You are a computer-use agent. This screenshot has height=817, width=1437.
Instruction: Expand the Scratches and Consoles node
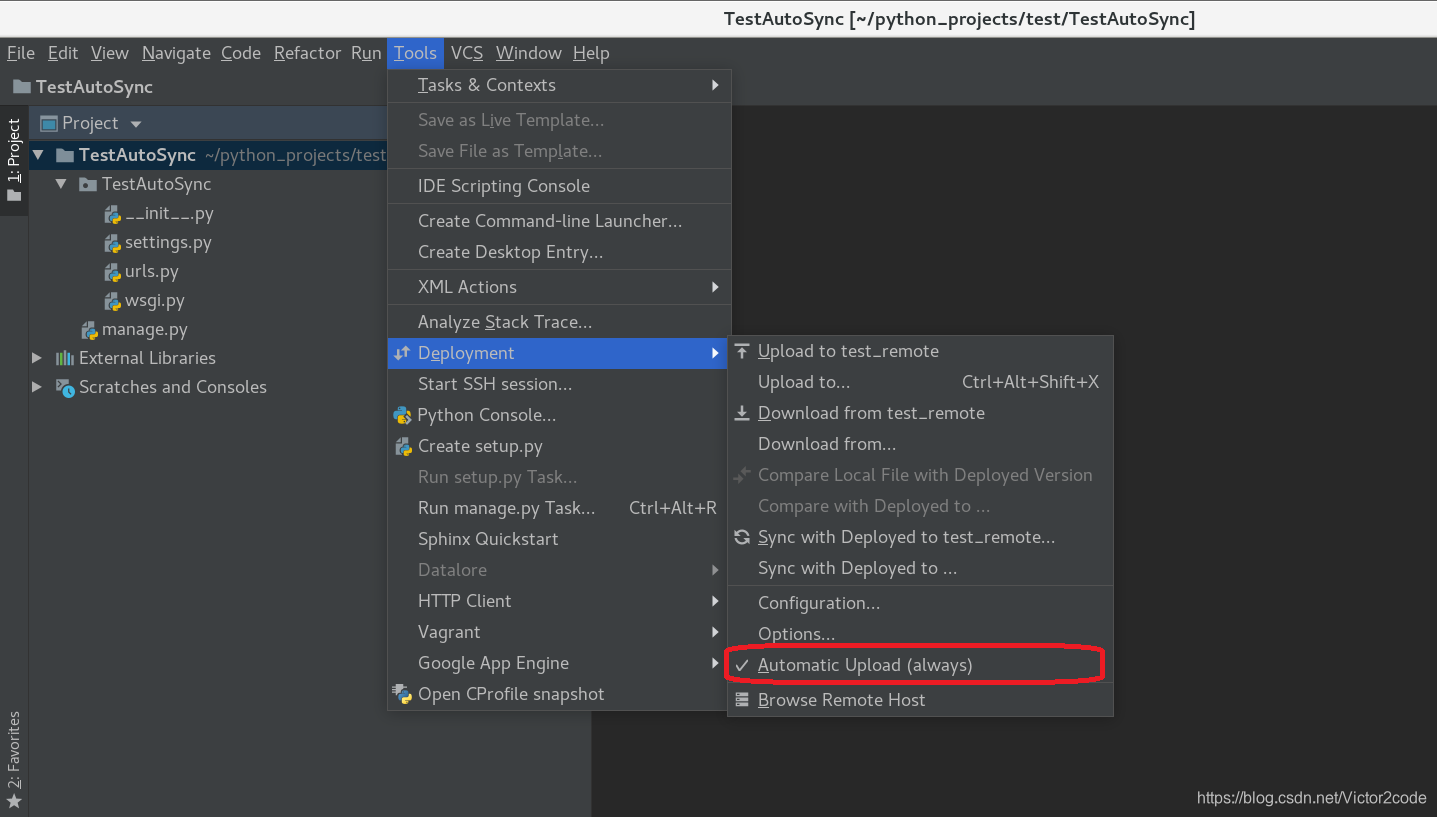coord(37,387)
